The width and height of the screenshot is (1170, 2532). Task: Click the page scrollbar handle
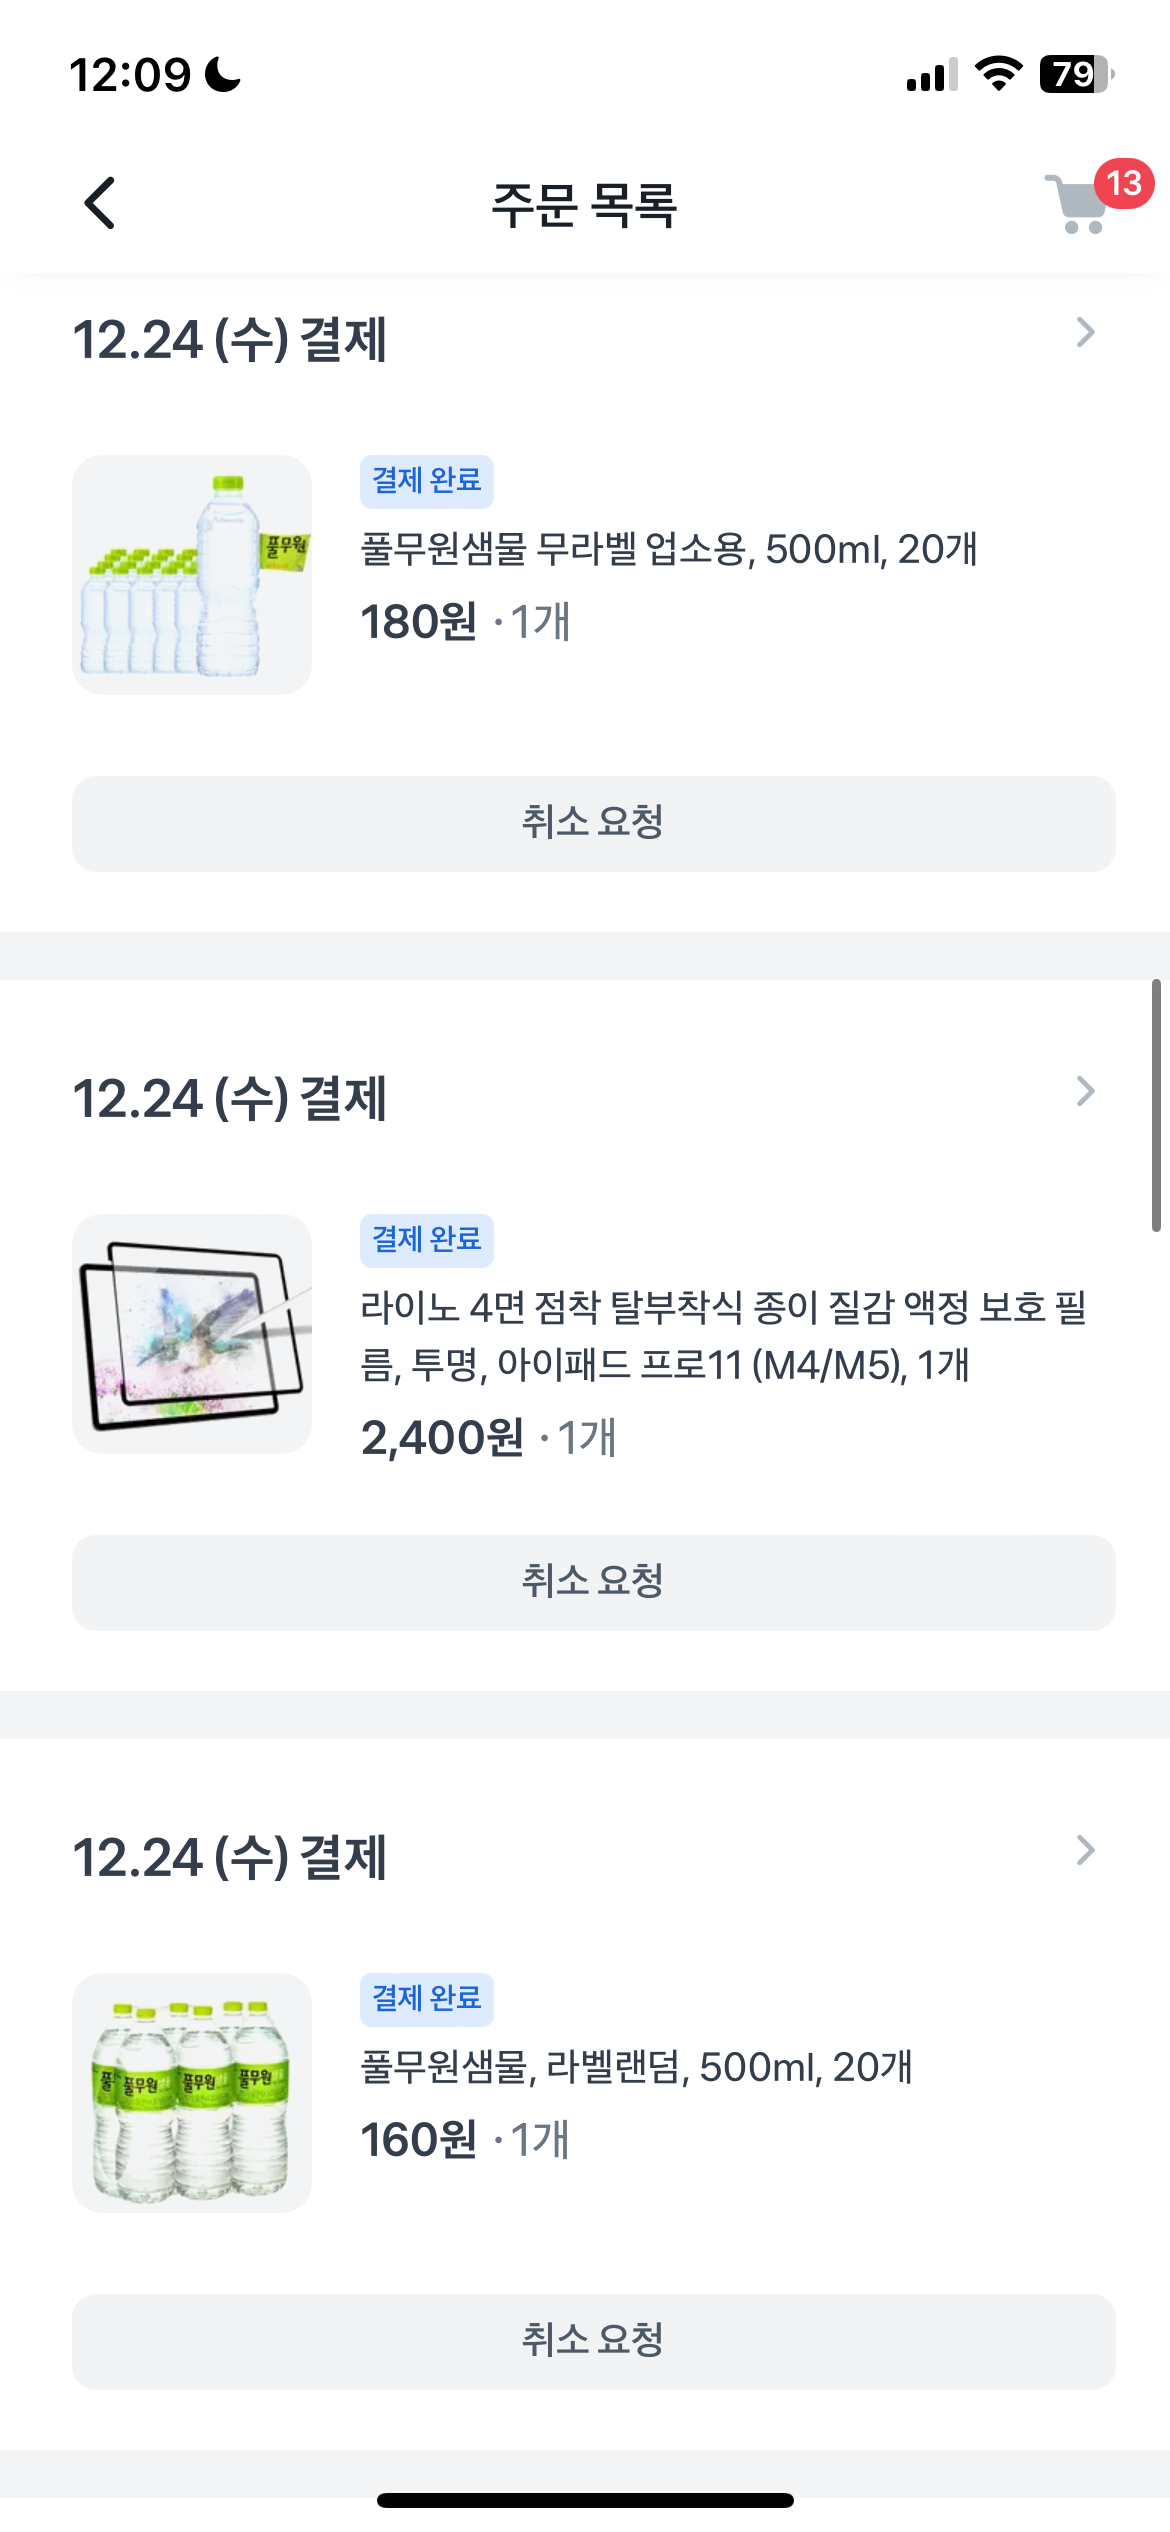1156,1106
